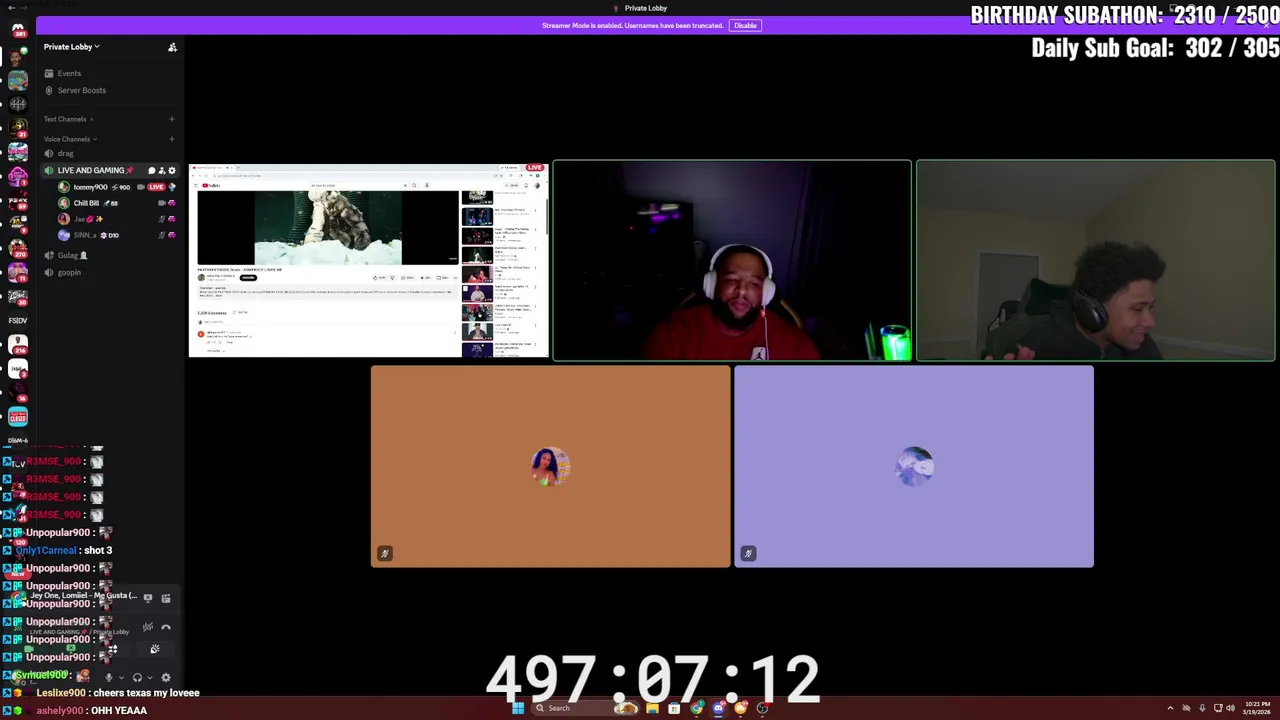Open Discord from the taskbar
This screenshot has width=1280, height=720.
click(718, 708)
